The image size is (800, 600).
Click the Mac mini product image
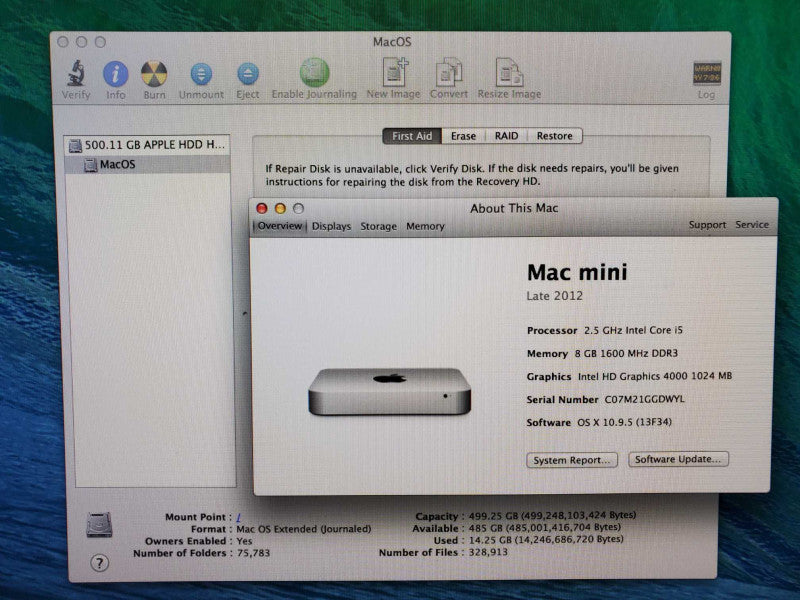[389, 391]
